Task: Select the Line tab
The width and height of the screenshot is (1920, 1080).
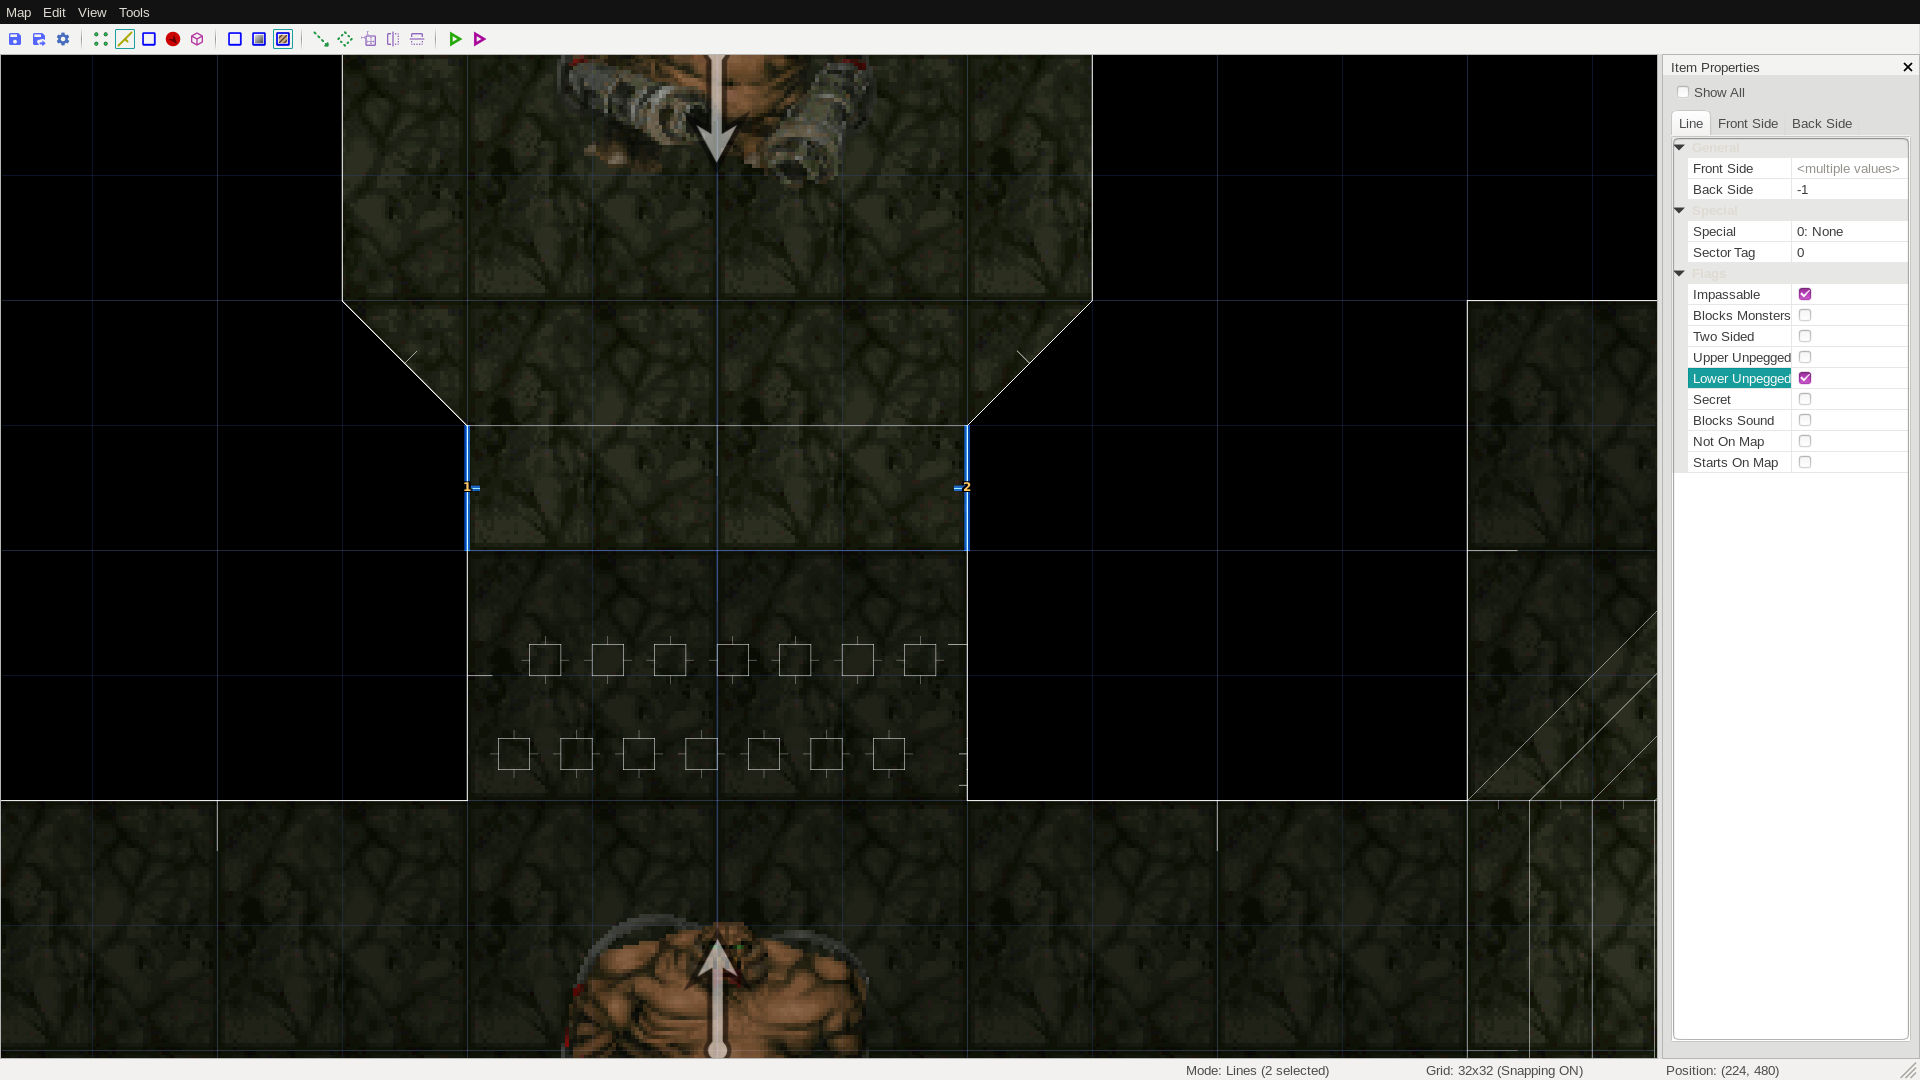Action: point(1690,123)
